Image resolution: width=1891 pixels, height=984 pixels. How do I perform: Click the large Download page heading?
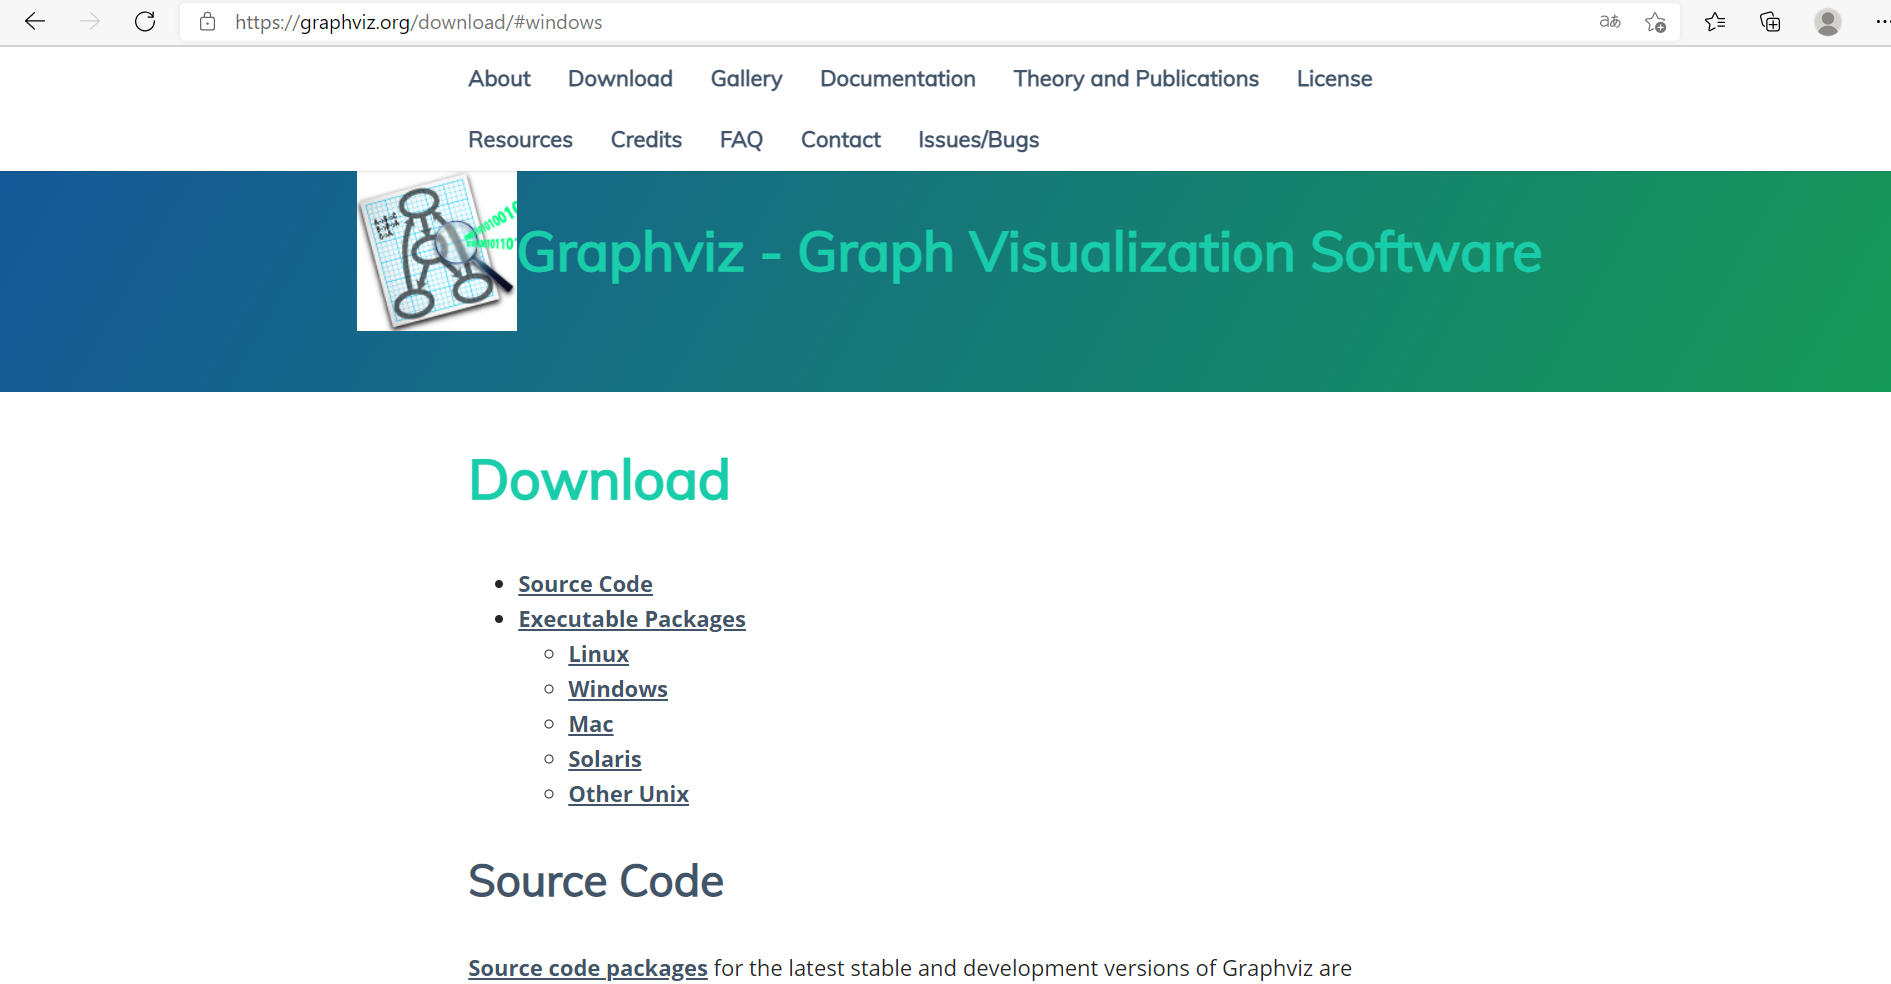599,480
